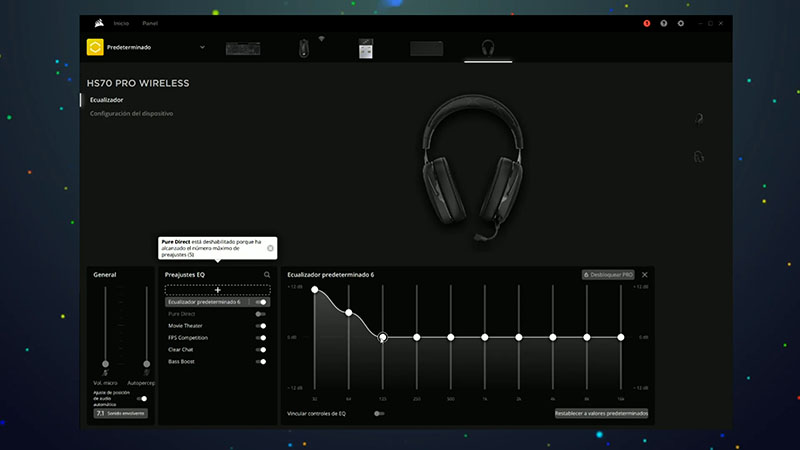Click the lower headset view icon at right
800x450 pixels.
click(x=699, y=157)
